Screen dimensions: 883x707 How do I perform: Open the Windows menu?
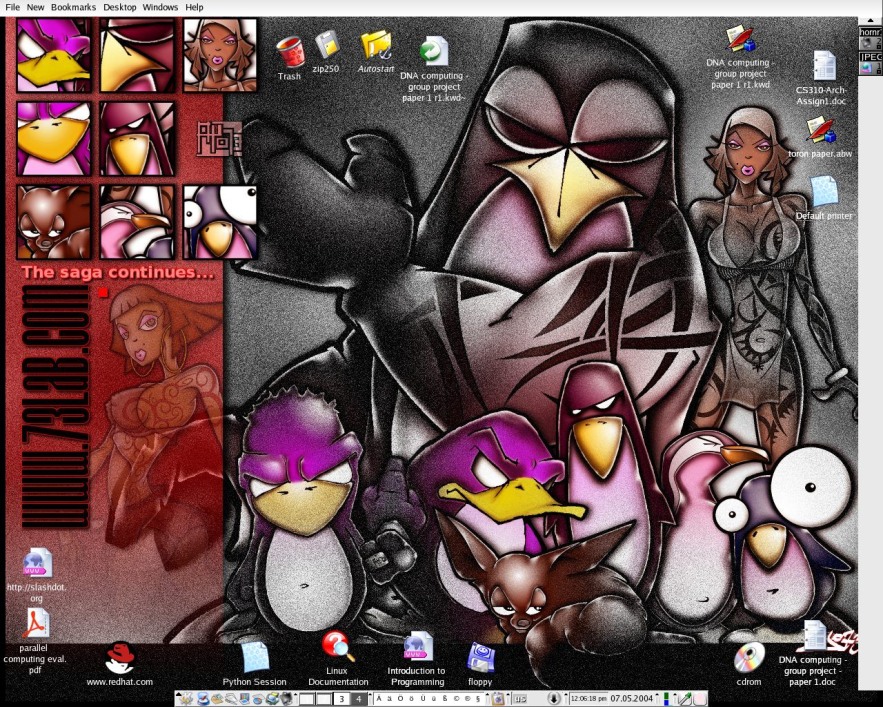[160, 7]
